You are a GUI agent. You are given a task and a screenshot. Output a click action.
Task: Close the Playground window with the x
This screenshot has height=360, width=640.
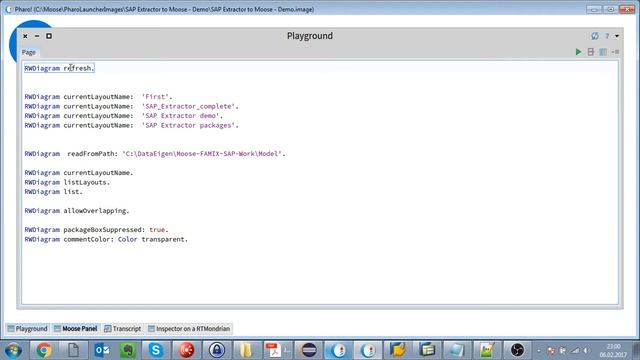[x=25, y=36]
